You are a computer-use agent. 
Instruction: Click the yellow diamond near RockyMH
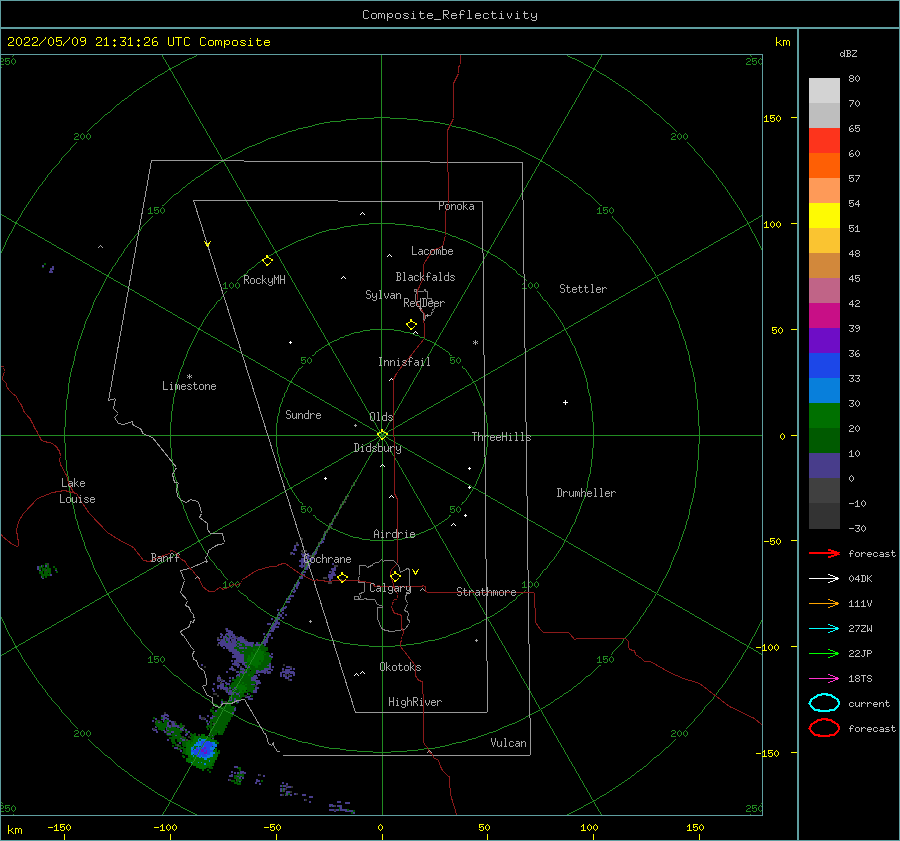[x=267, y=261]
